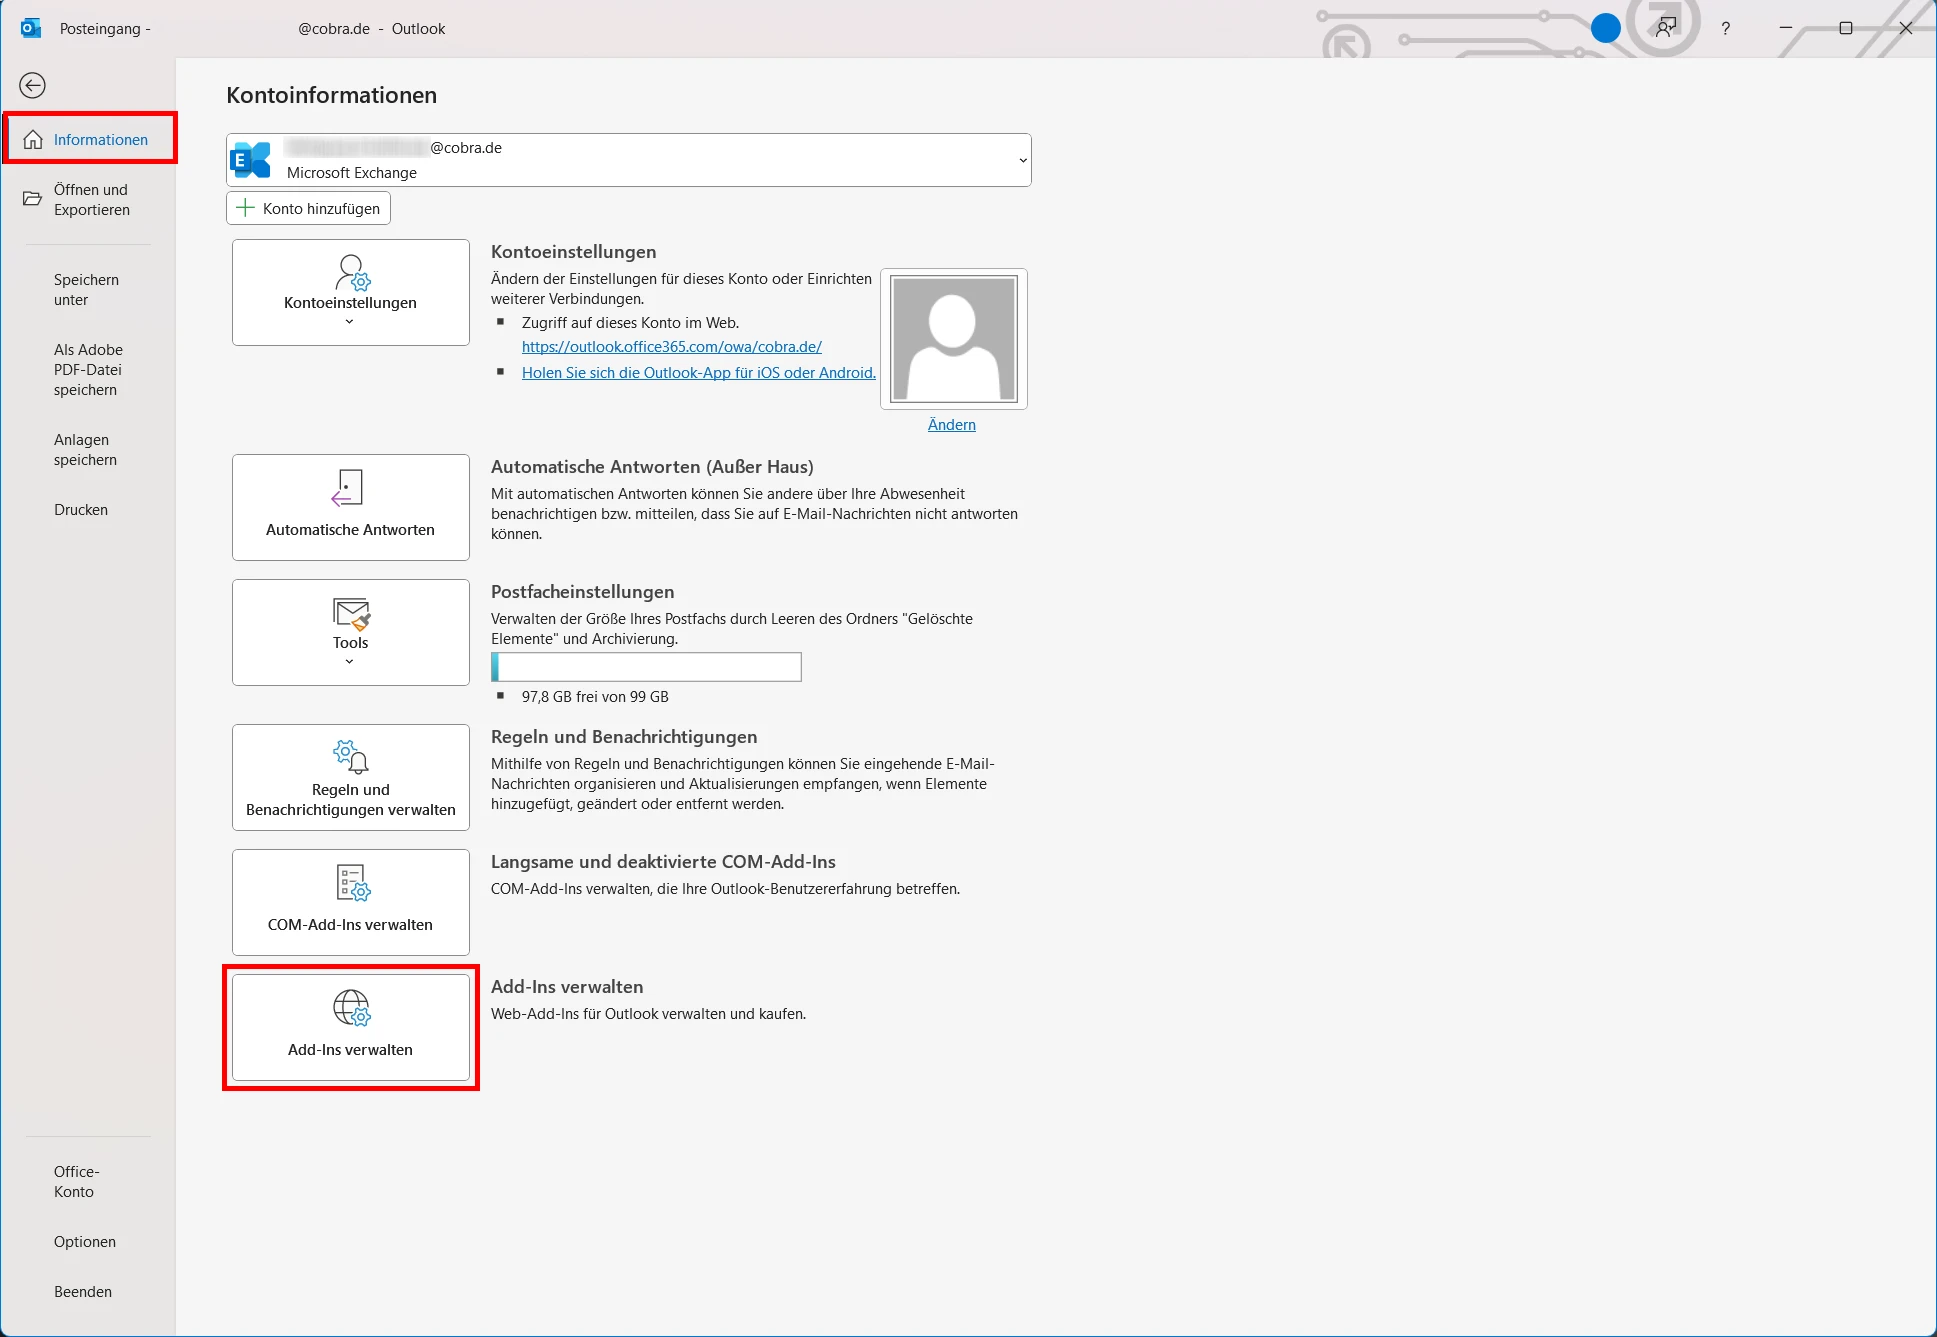Click the Konto hinzufügen button
The height and width of the screenshot is (1337, 1937).
(308, 208)
